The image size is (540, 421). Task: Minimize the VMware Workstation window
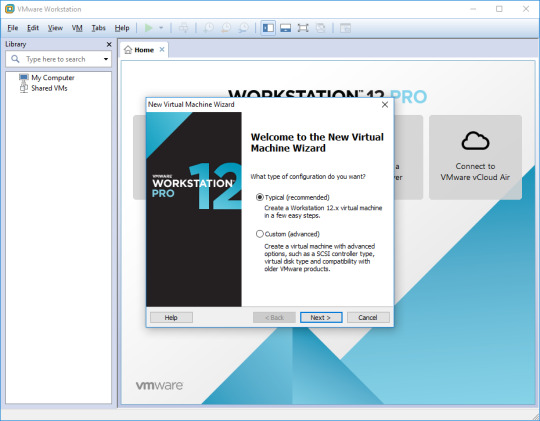(x=473, y=9)
